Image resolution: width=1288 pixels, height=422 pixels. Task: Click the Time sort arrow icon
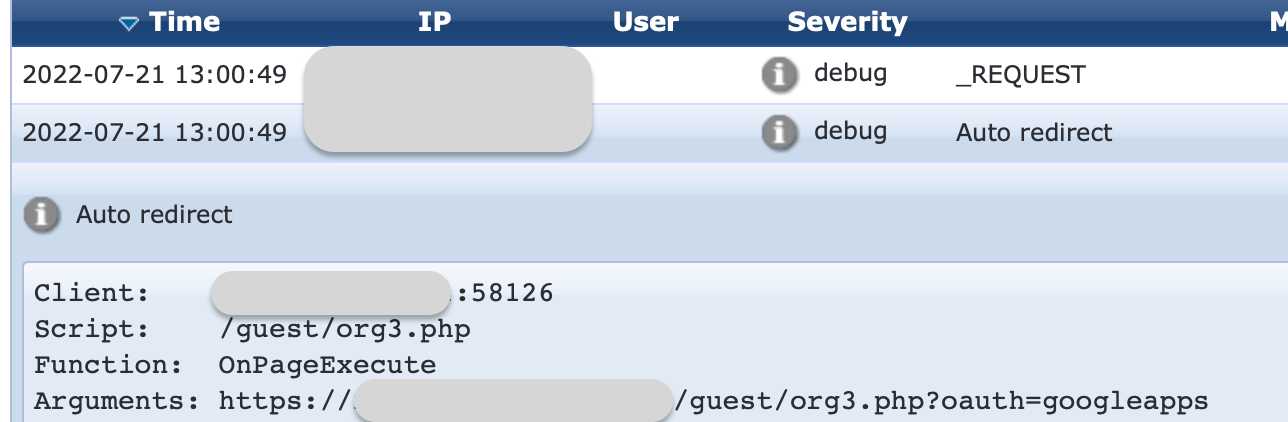pos(128,24)
